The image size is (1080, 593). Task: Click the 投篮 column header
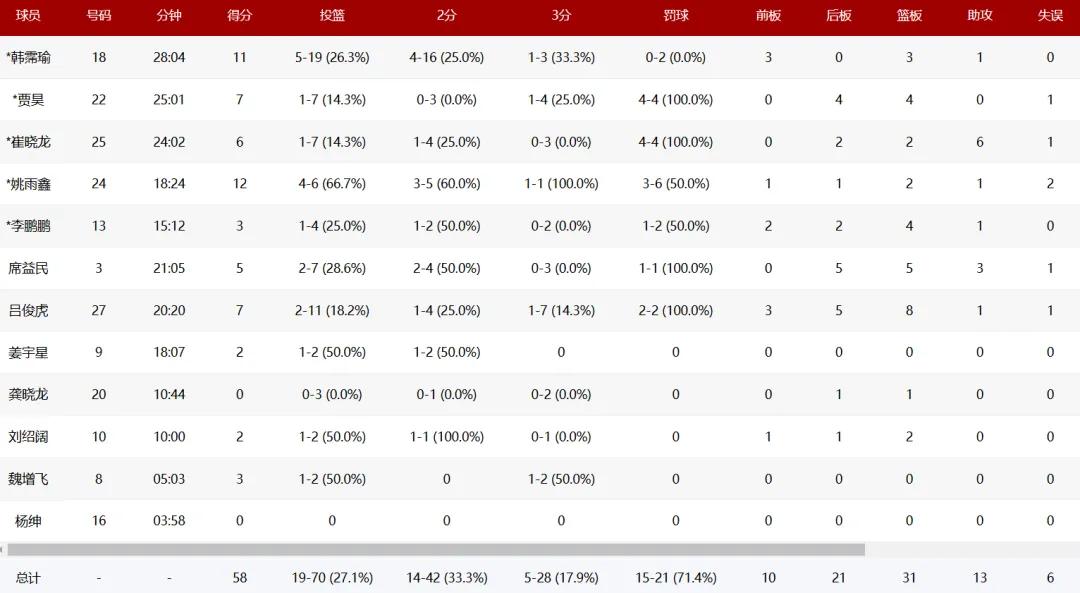pyautogui.click(x=332, y=16)
